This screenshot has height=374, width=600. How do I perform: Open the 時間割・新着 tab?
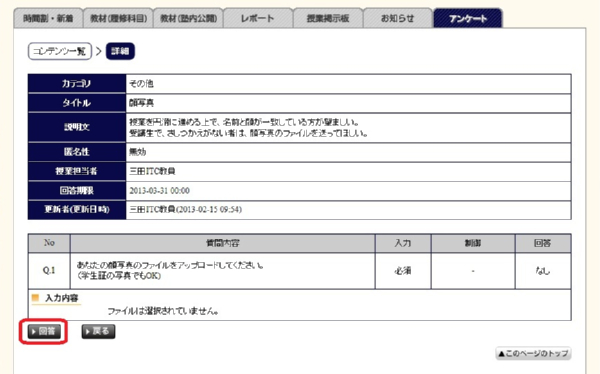[48, 18]
